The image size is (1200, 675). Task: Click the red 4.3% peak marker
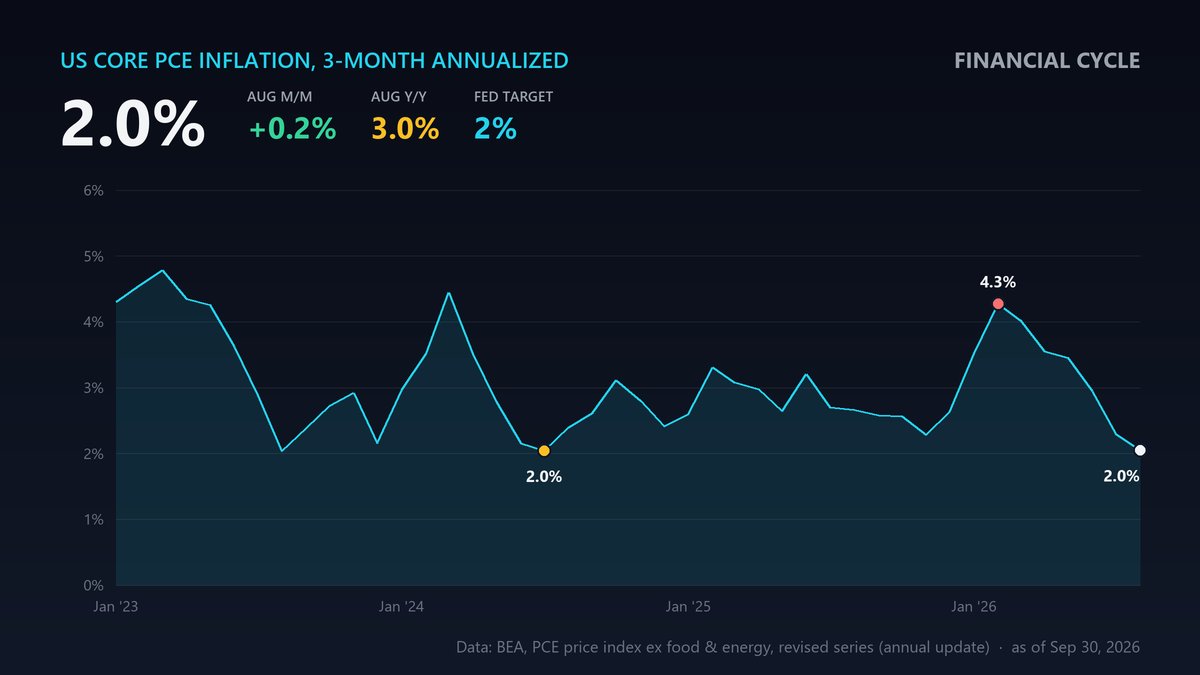[998, 303]
